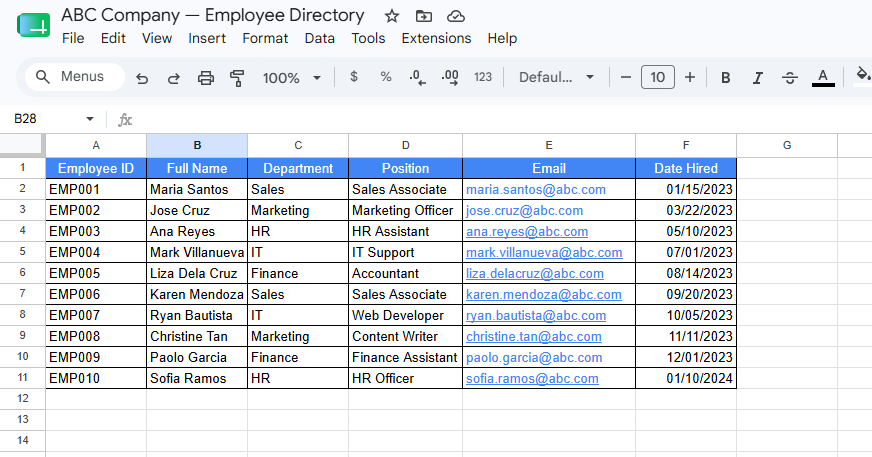Screen dimensions: 872x457
Task: Click the fx formula bar
Action: [495, 120]
